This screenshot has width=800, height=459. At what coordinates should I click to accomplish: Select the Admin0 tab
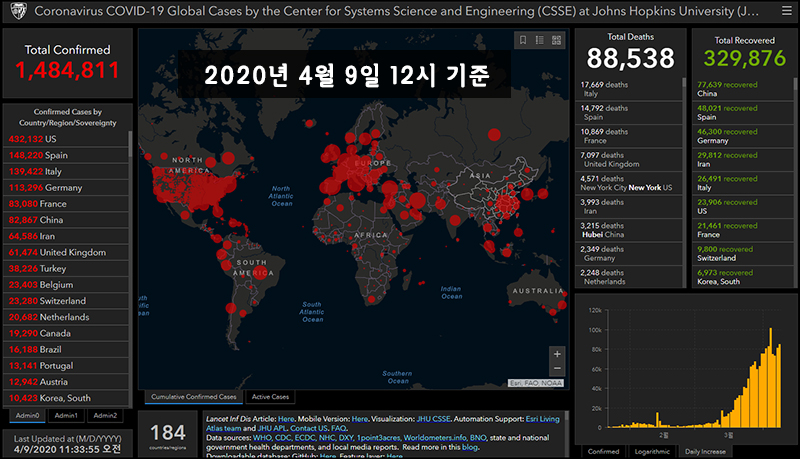pyautogui.click(x=28, y=416)
